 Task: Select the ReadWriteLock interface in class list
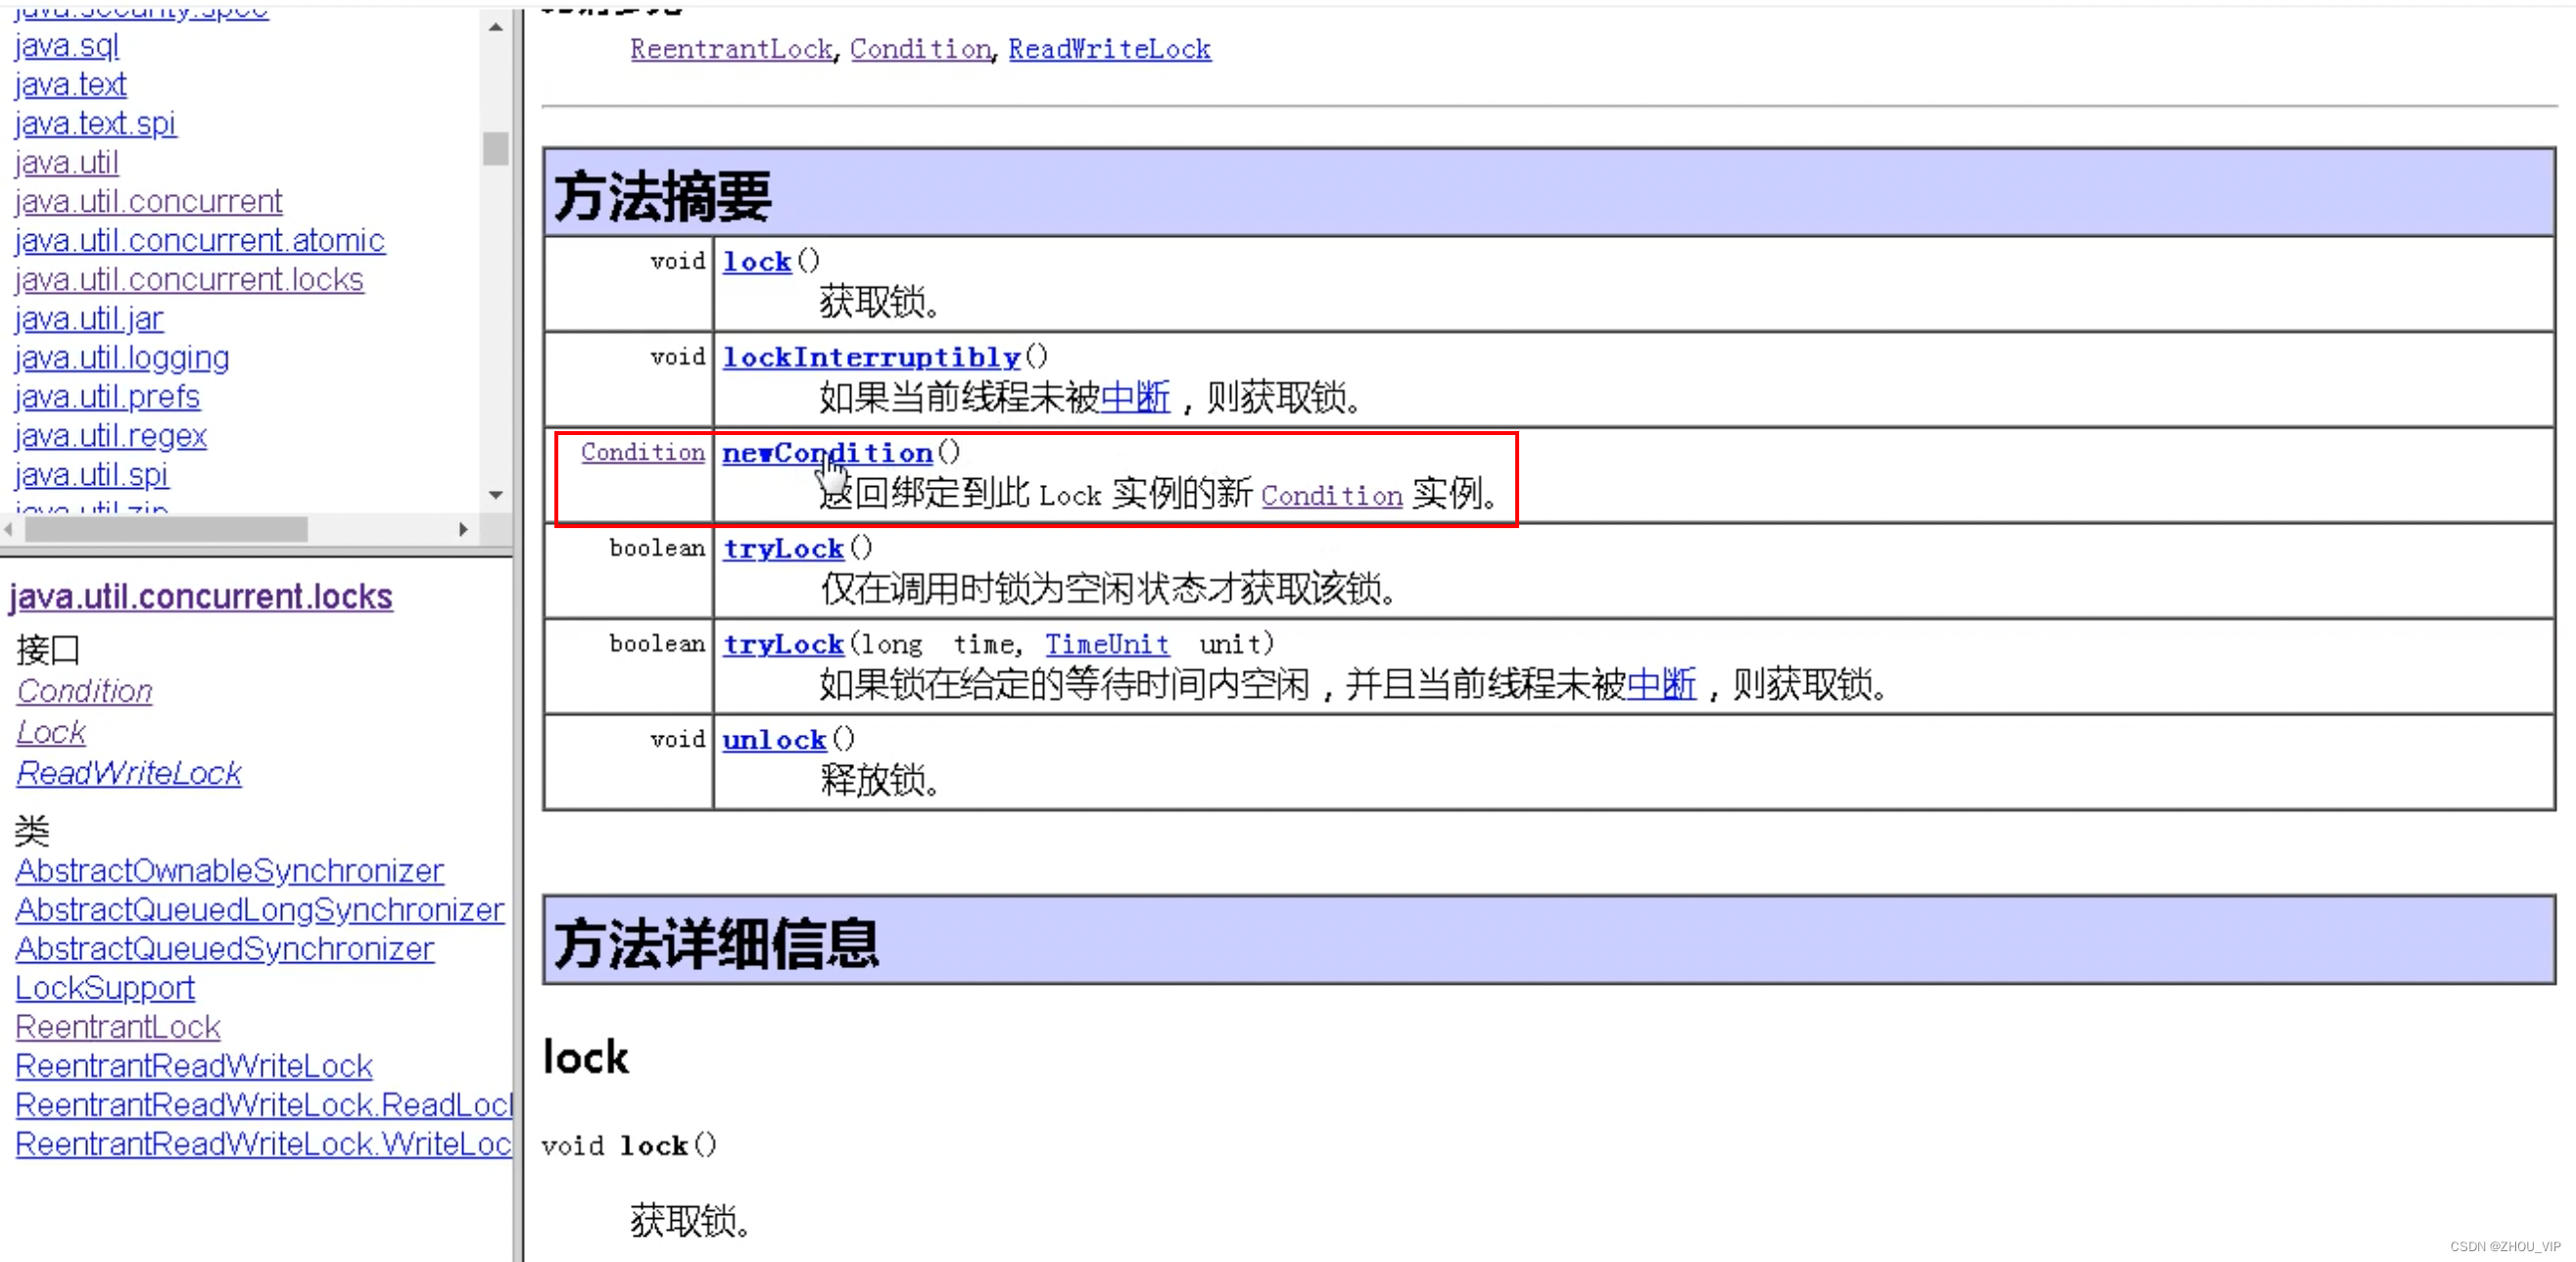[129, 773]
